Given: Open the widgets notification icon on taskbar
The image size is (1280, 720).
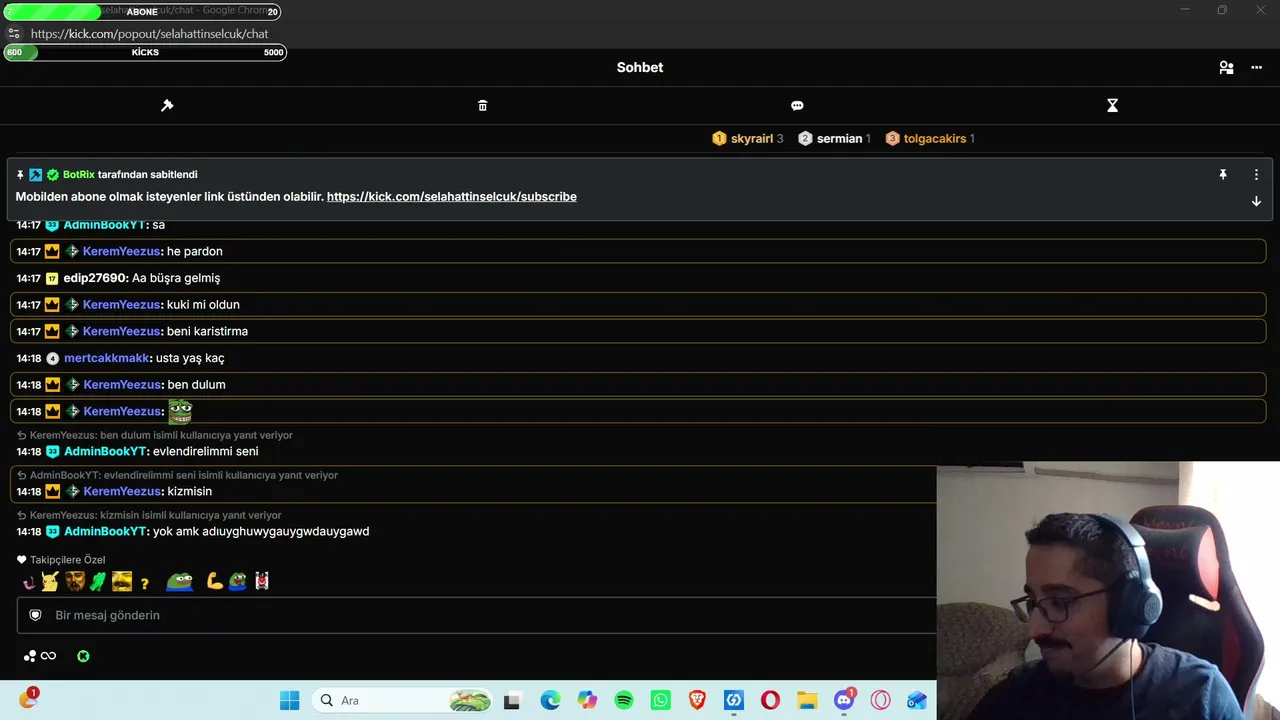Looking at the screenshot, I should click(x=28, y=700).
